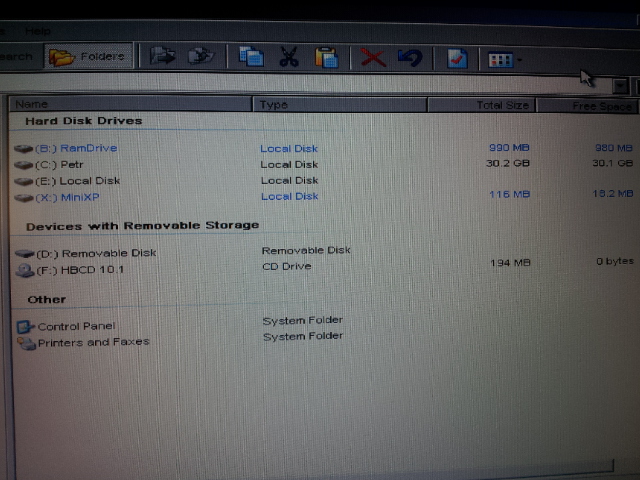The width and height of the screenshot is (640, 480).
Task: Click the Other group header
Action: 47,300
